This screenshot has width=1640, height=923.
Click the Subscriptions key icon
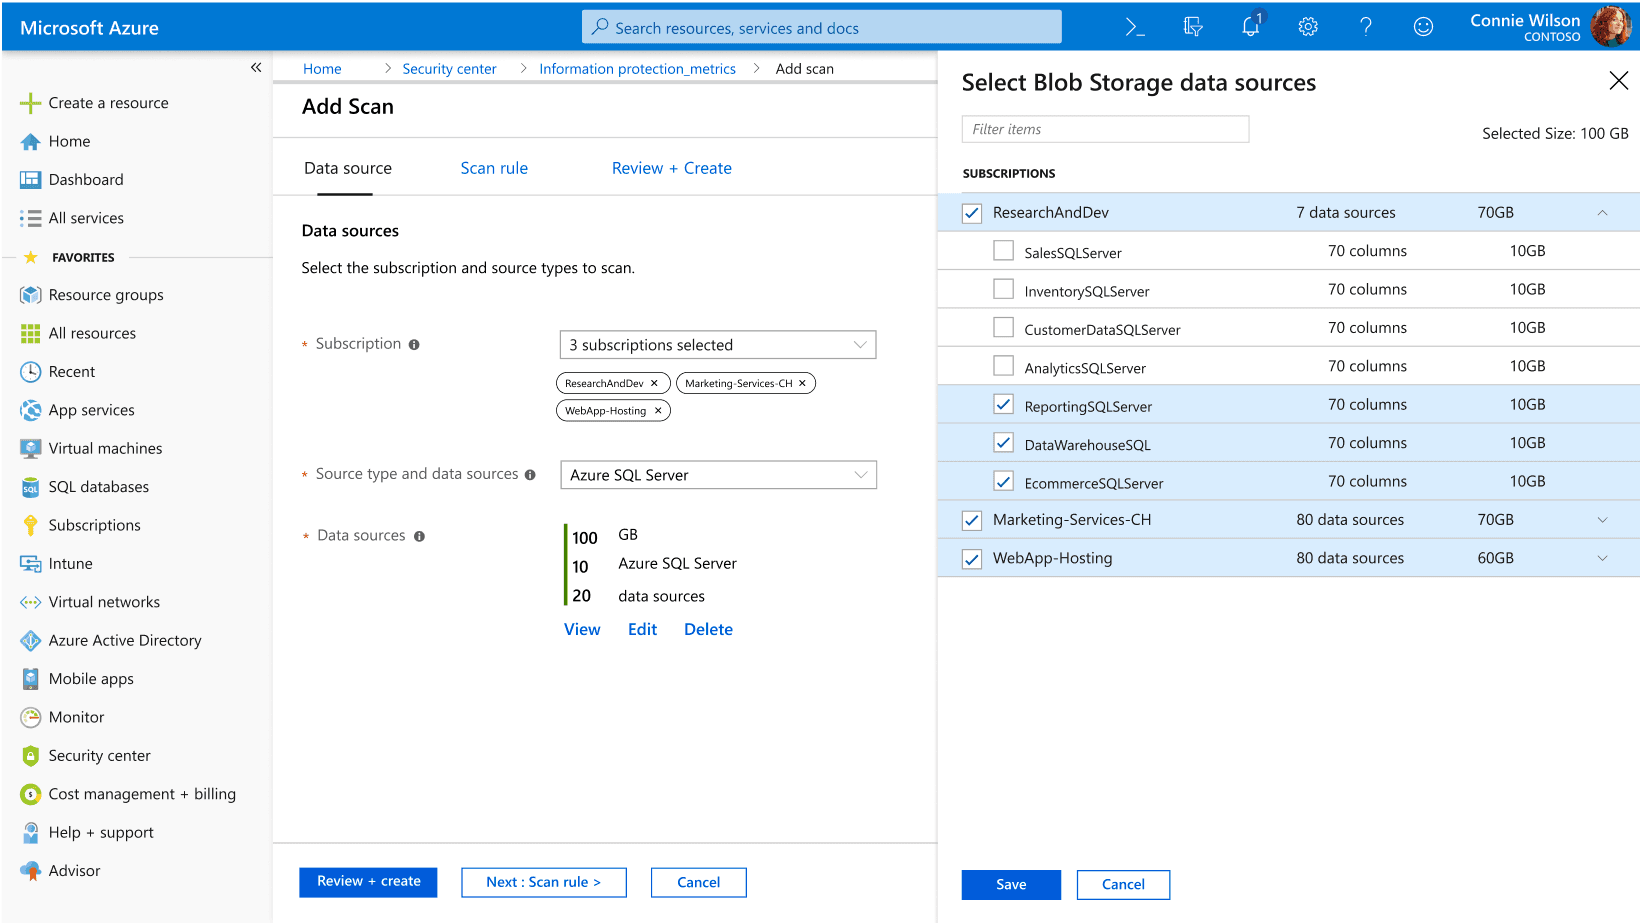point(31,525)
